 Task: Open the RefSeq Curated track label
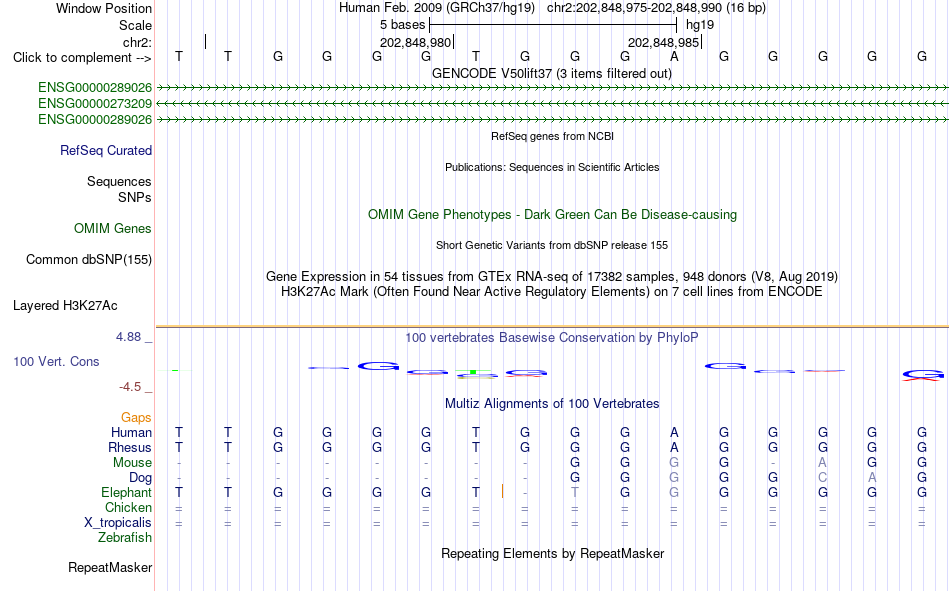point(106,150)
